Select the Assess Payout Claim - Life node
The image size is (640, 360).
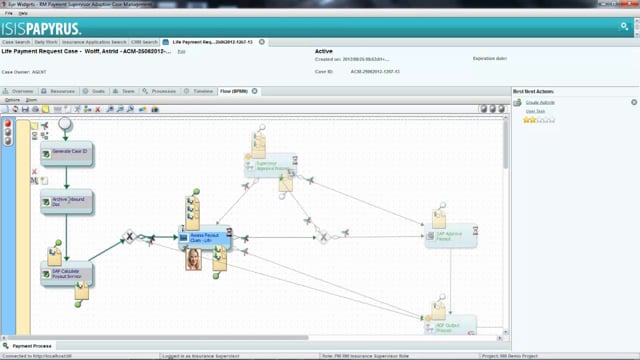click(x=205, y=238)
